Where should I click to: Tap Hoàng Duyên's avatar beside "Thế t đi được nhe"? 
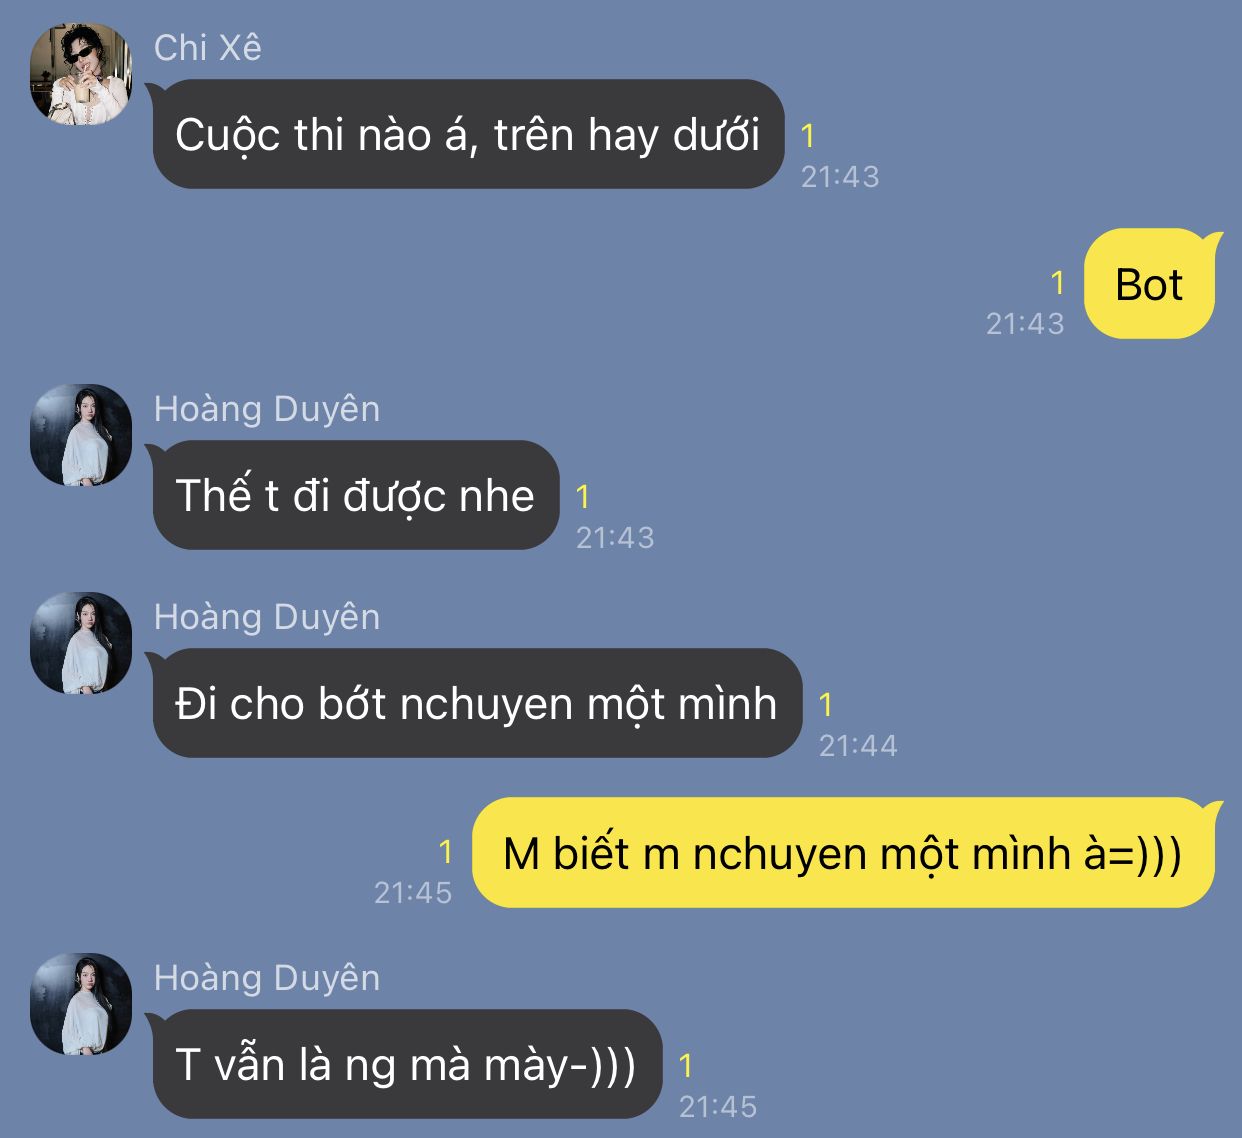click(x=81, y=435)
